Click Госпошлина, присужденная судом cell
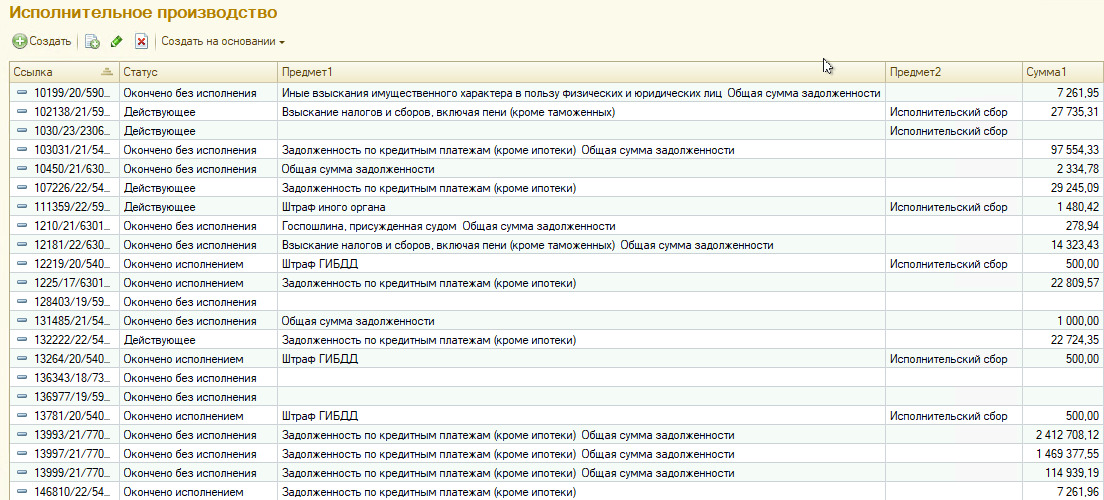 tap(370, 226)
